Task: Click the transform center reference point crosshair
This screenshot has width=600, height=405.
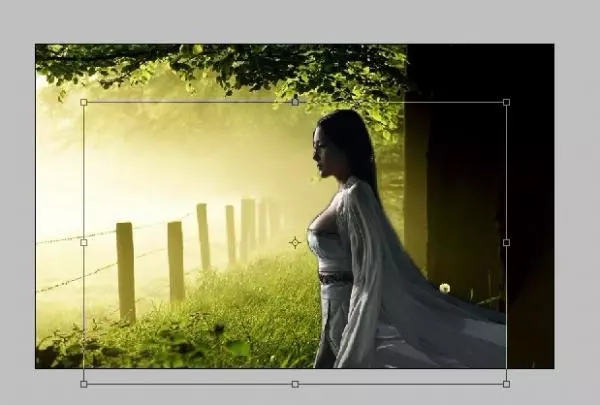Action: [294, 242]
